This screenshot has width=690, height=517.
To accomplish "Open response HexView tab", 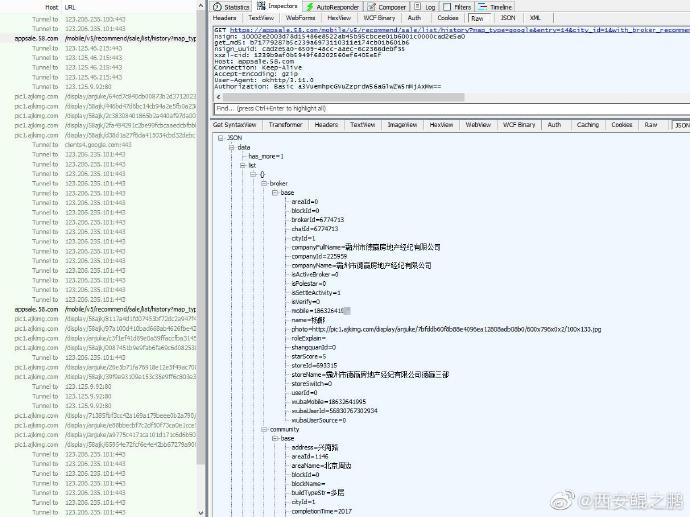I will [x=441, y=125].
